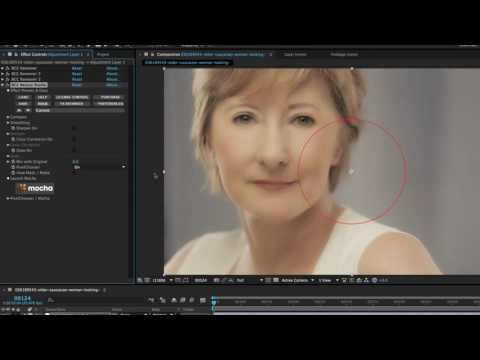The image size is (480, 360).
Task: Enable stopwatch for Sharpen On
Action: (x=13, y=128)
